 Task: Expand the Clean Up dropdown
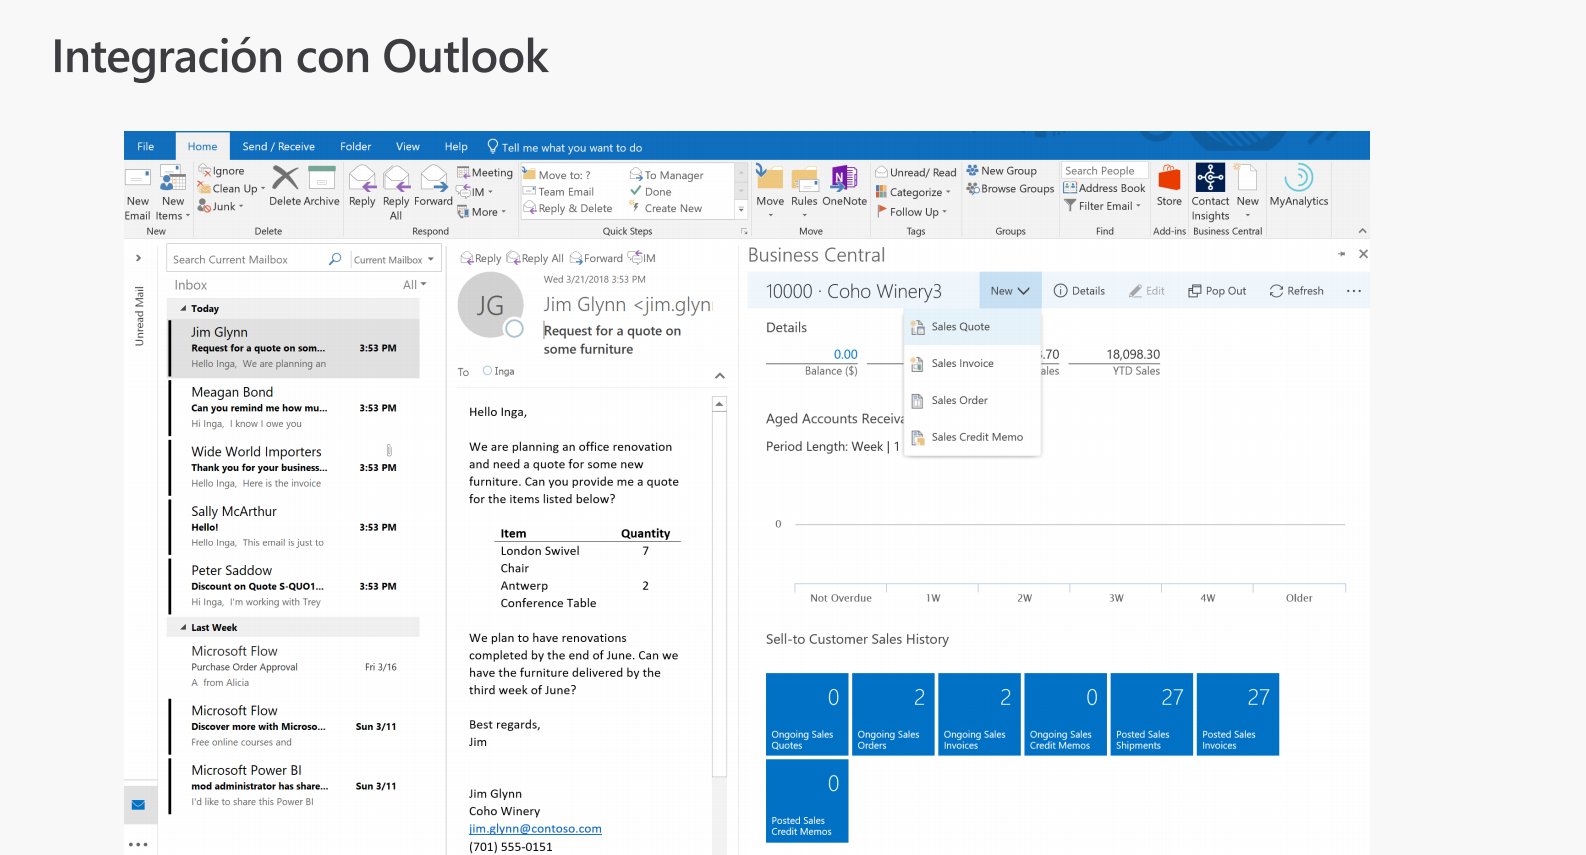(232, 188)
